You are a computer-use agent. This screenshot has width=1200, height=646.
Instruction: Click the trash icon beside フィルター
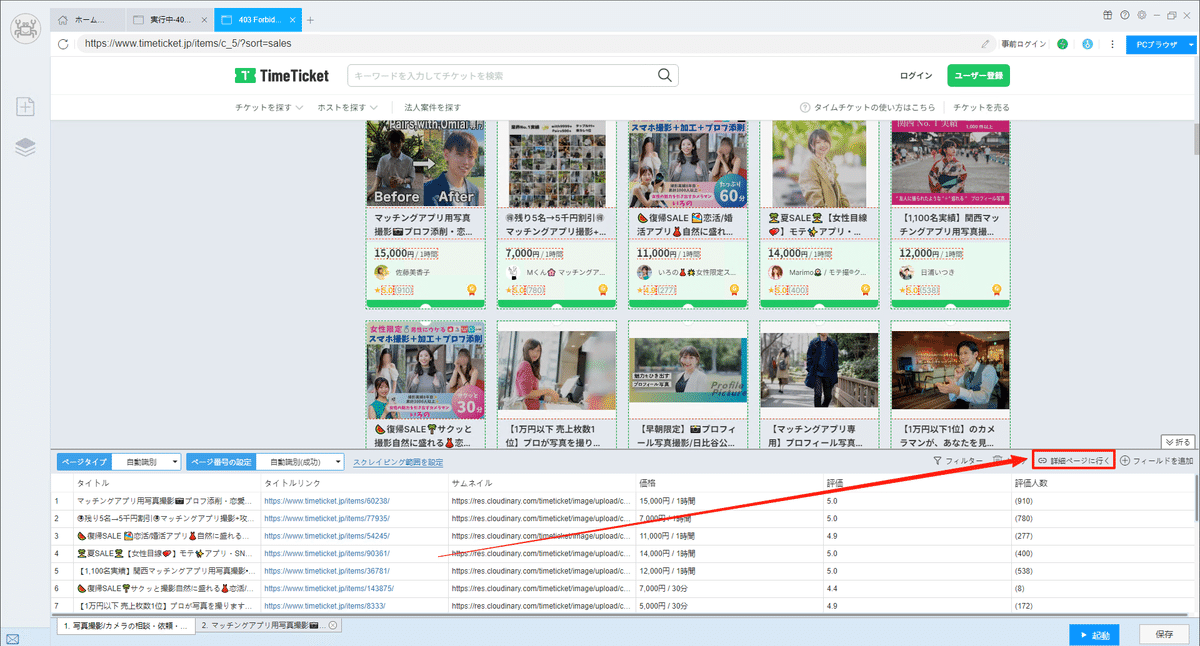point(998,461)
